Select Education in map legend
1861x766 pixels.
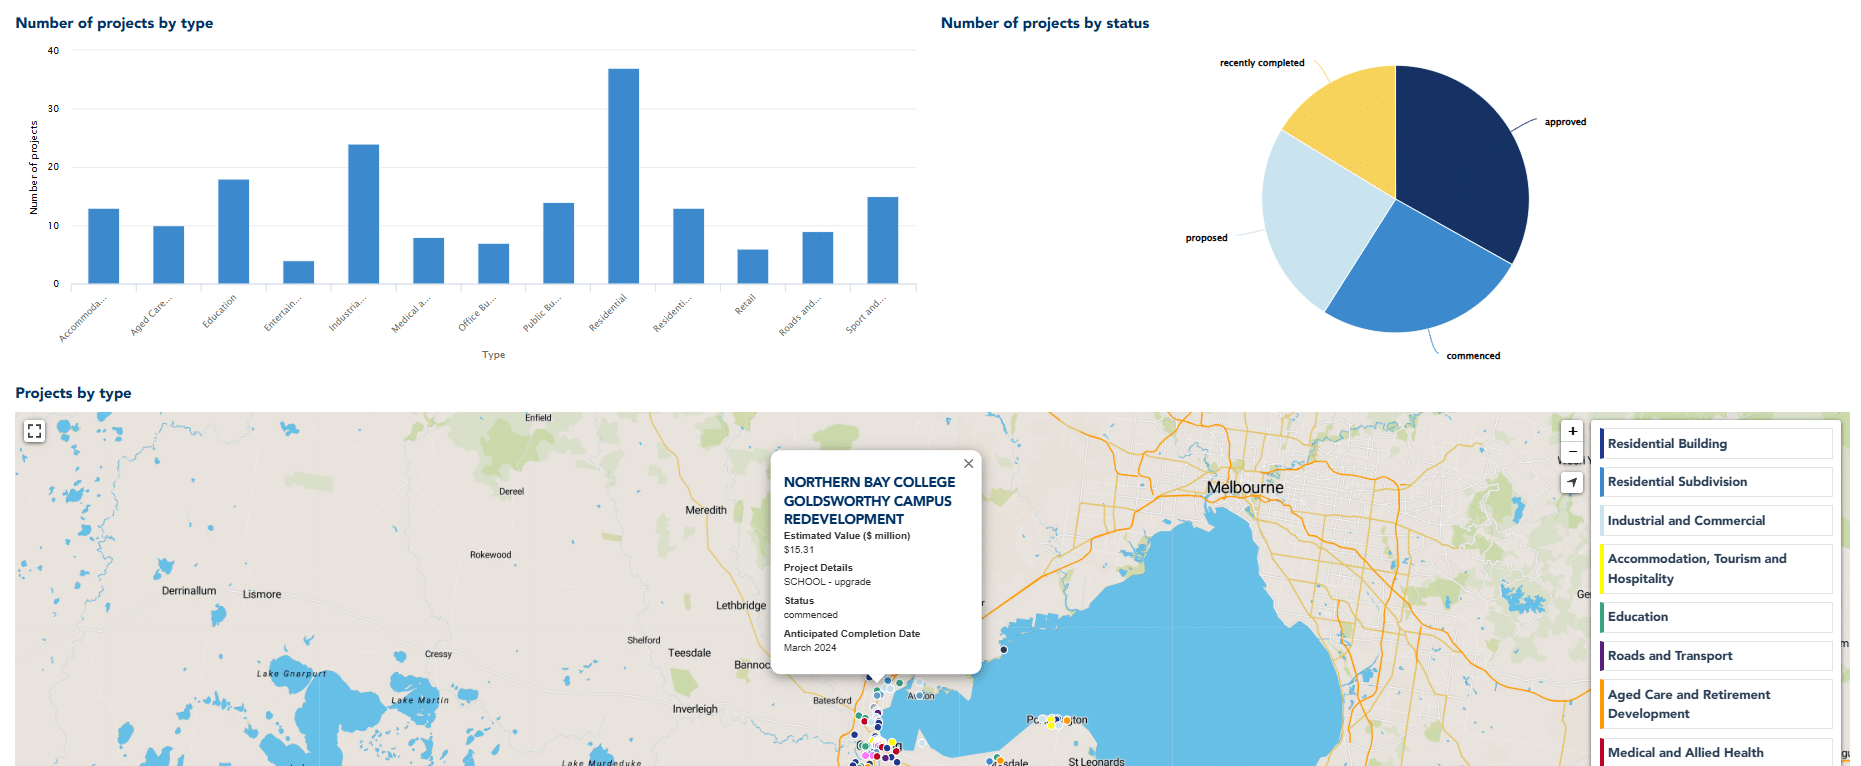1715,617
